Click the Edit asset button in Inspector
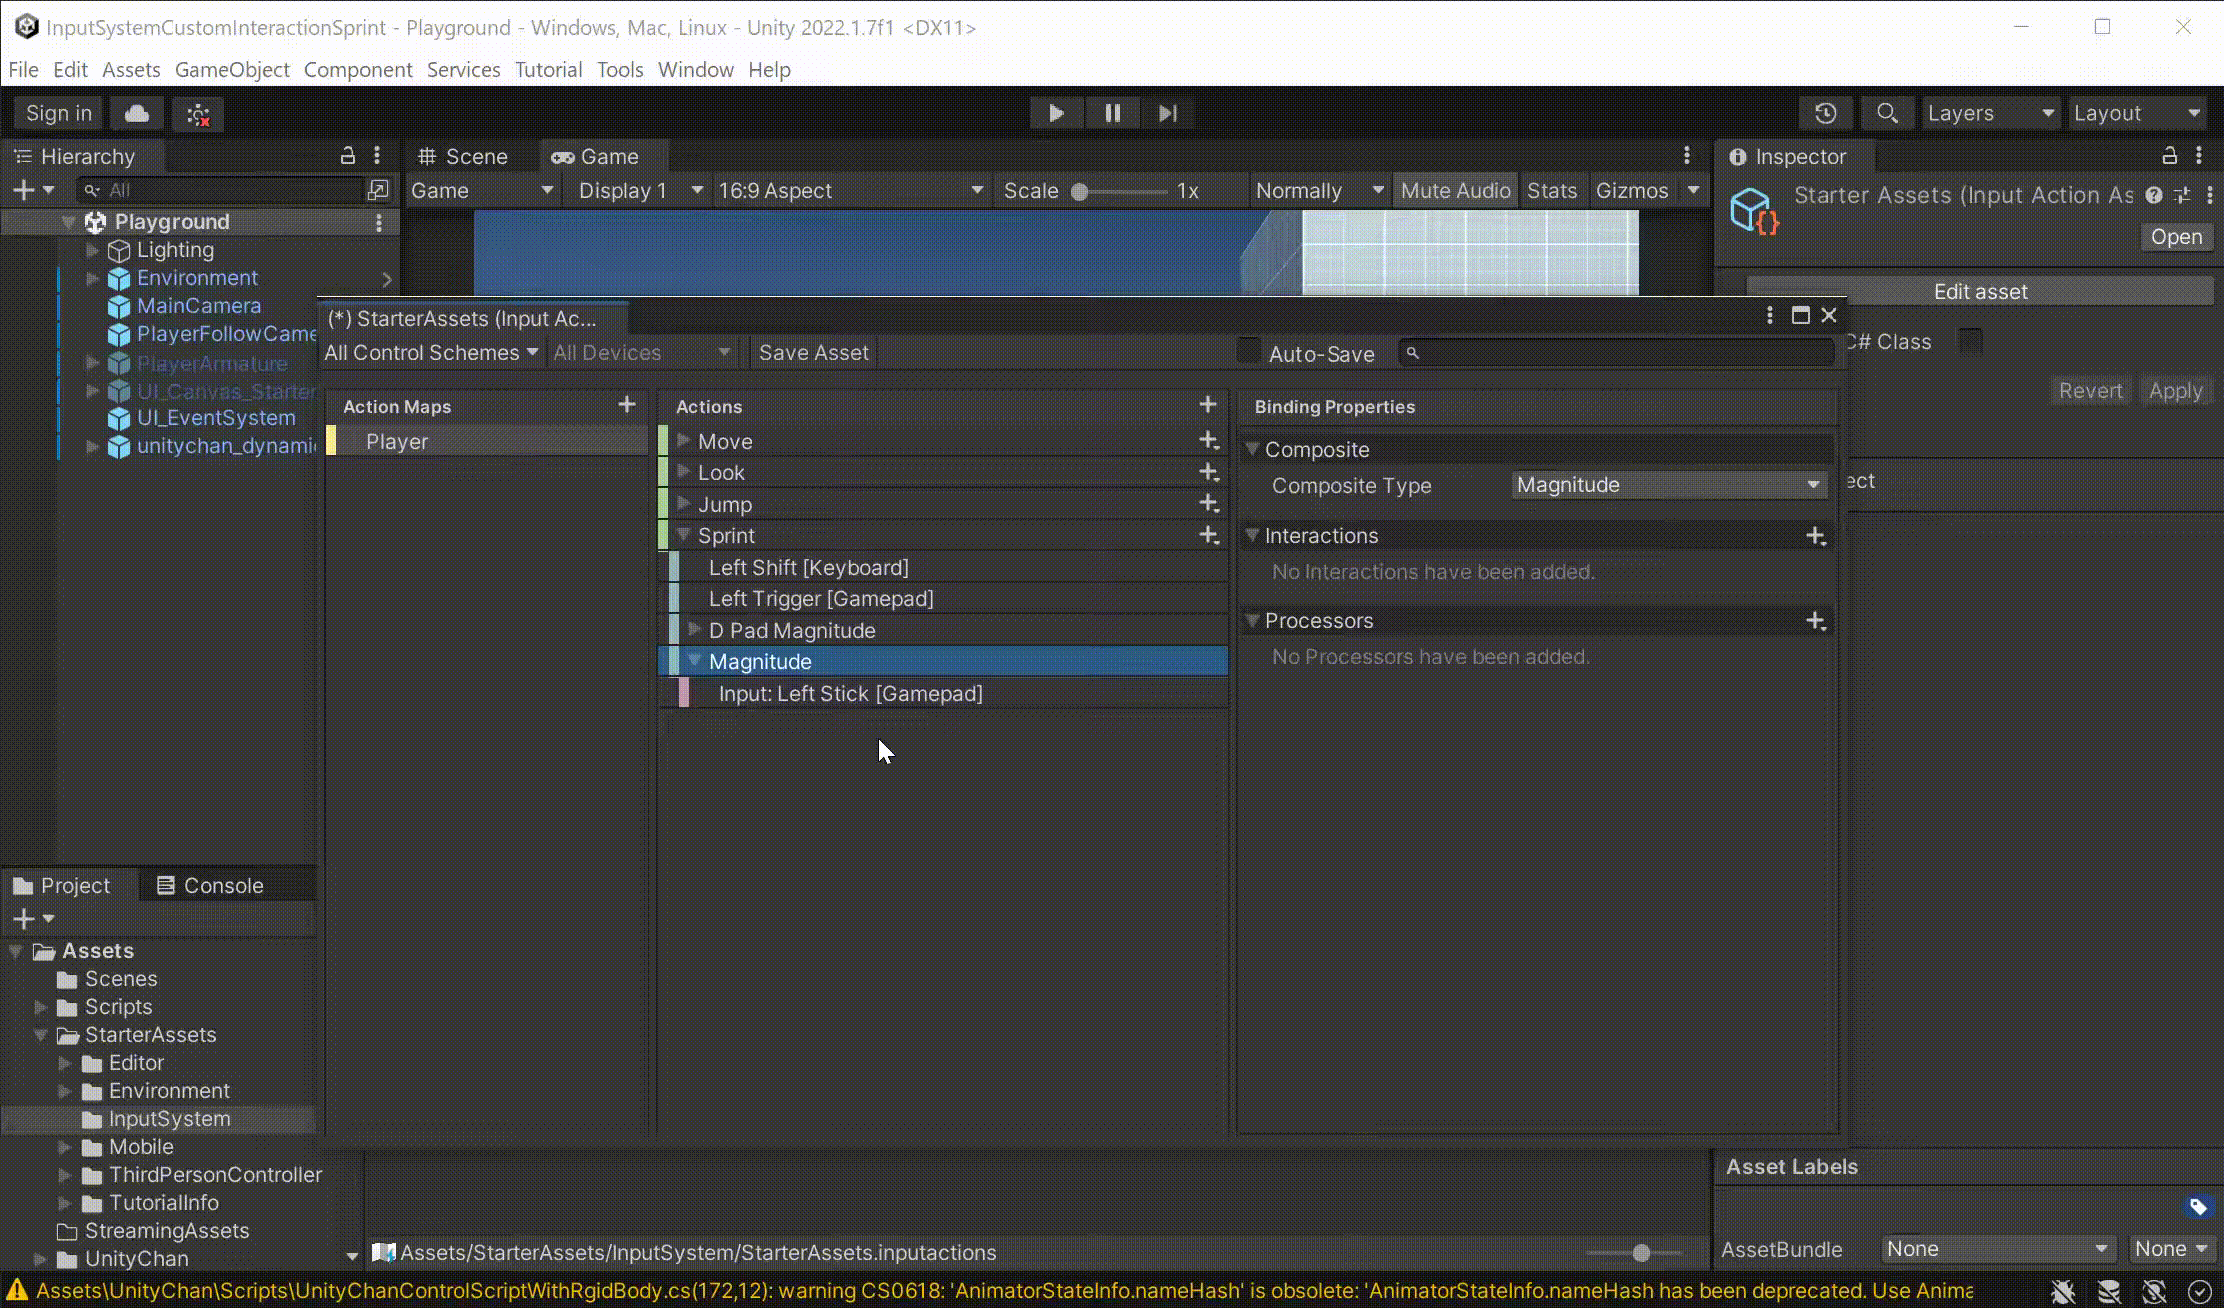Screen dimensions: 2224x1308 click(1980, 291)
